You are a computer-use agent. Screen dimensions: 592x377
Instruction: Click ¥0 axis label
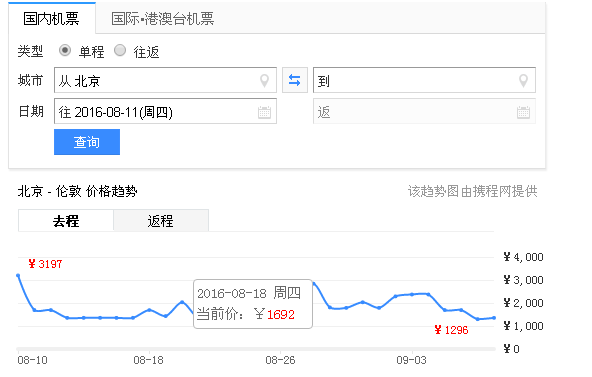(x=512, y=349)
